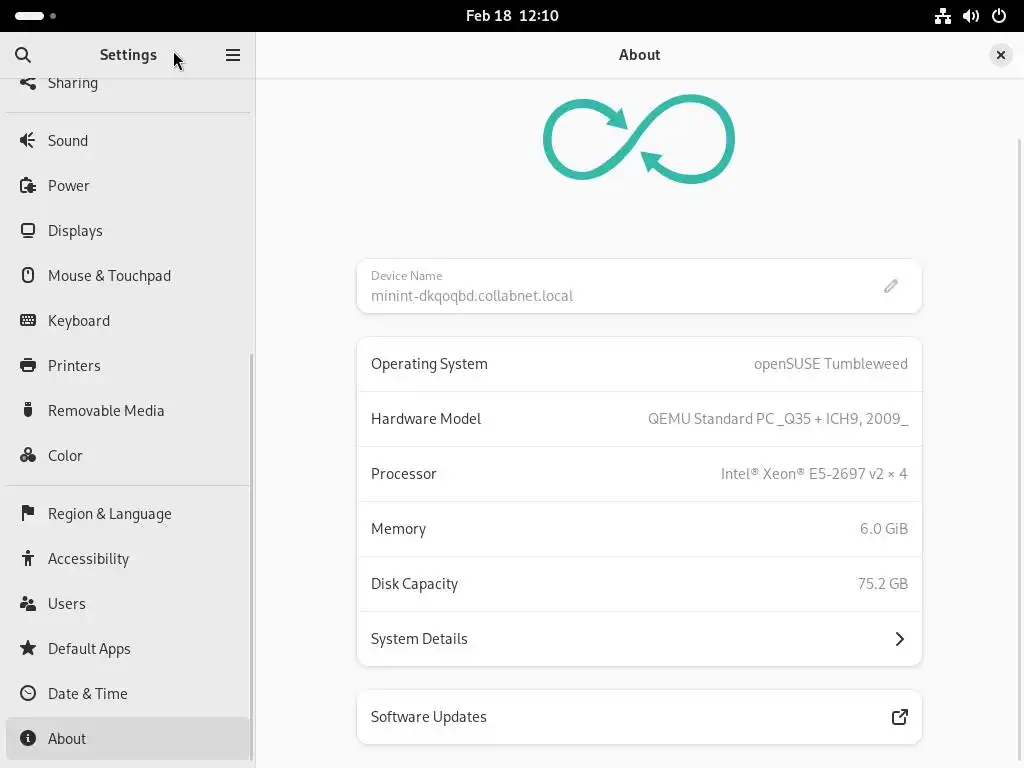Select Removable Media in sidebar
This screenshot has height=768, width=1024.
pyautogui.click(x=128, y=410)
